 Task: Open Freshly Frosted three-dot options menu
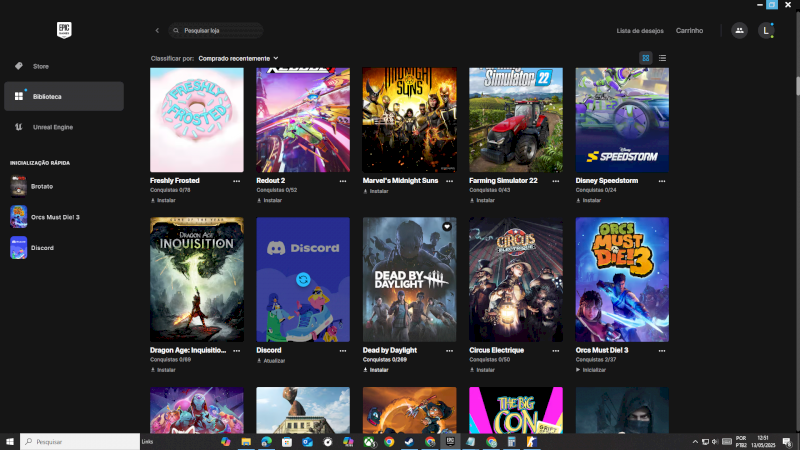(x=237, y=181)
